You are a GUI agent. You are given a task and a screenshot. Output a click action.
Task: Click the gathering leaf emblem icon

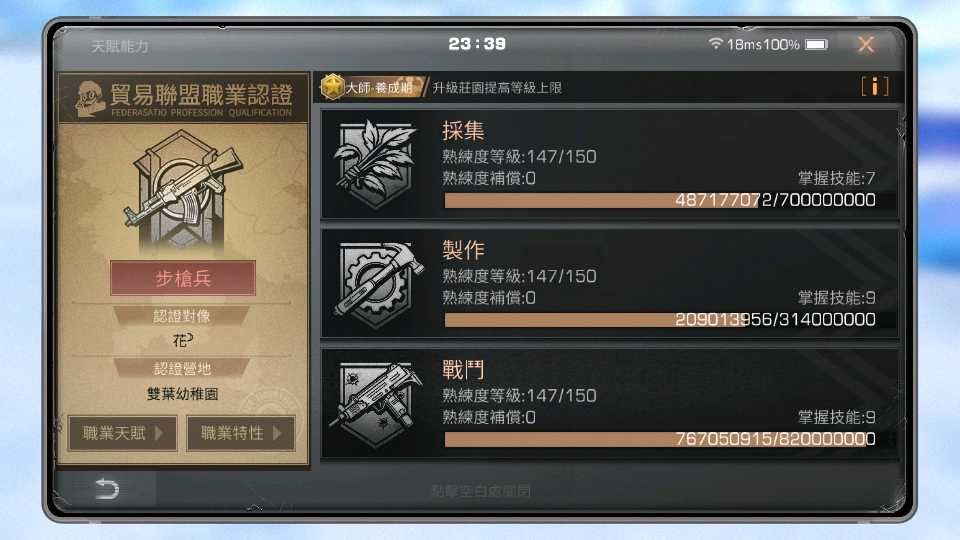[375, 164]
